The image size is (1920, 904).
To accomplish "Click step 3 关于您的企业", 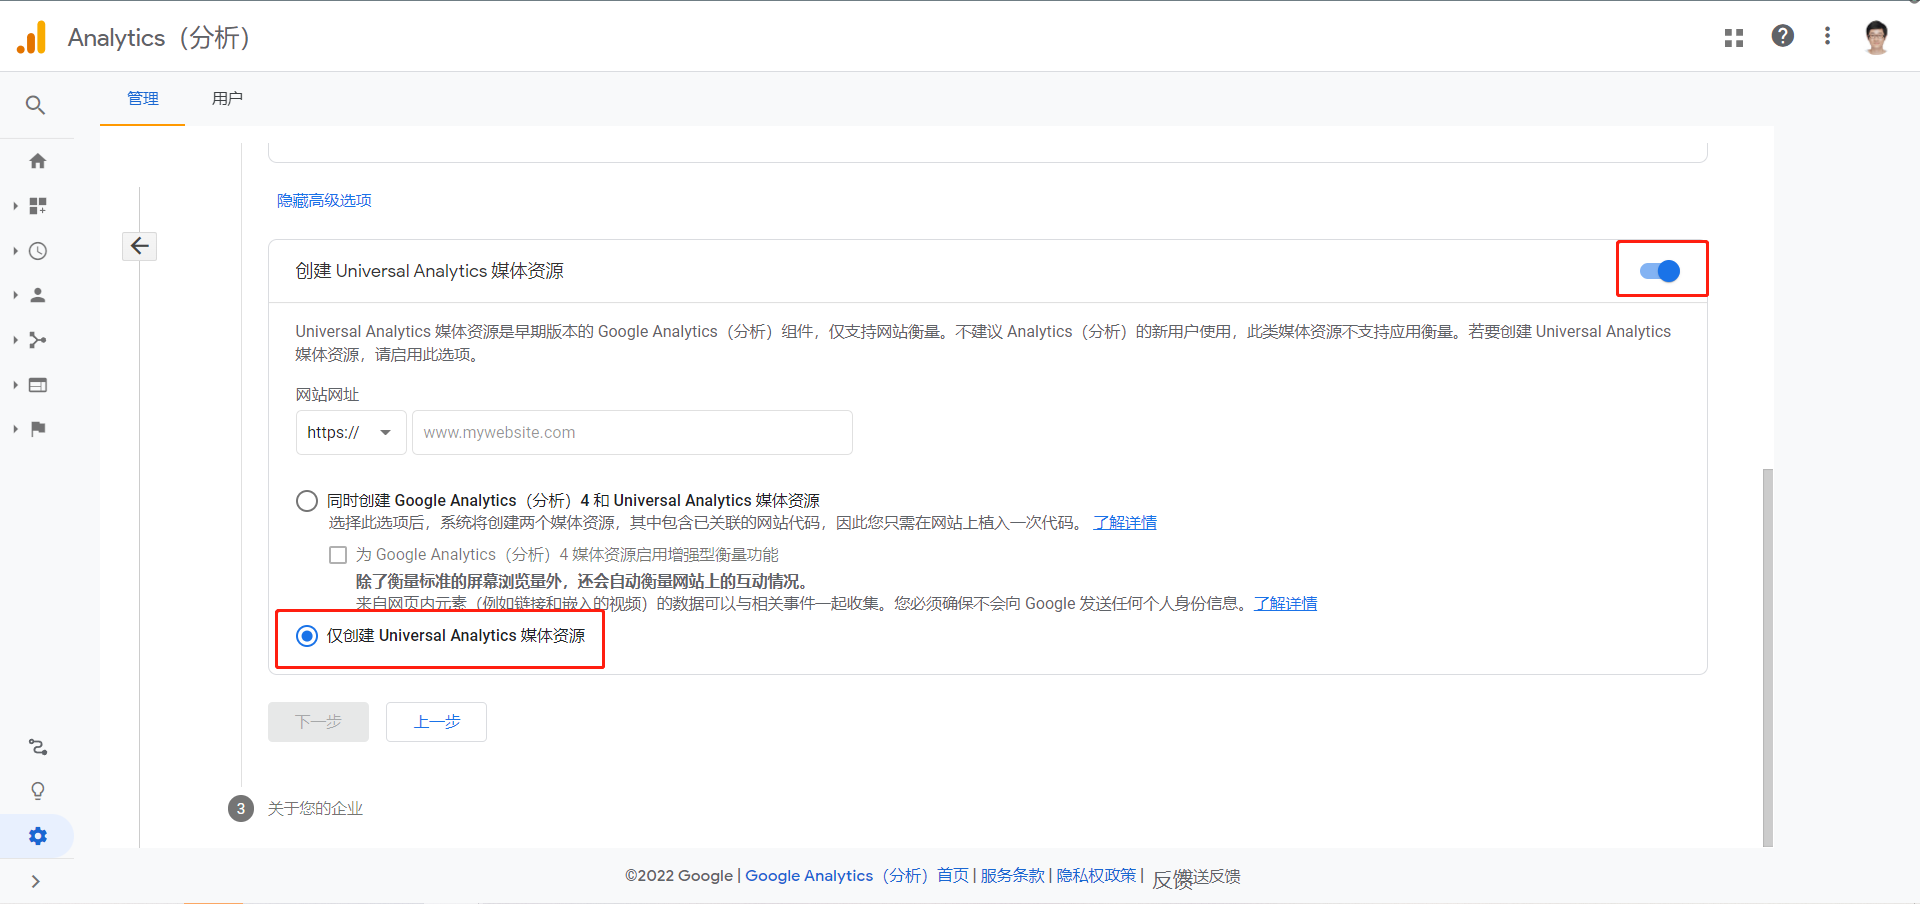I will click(x=296, y=808).
